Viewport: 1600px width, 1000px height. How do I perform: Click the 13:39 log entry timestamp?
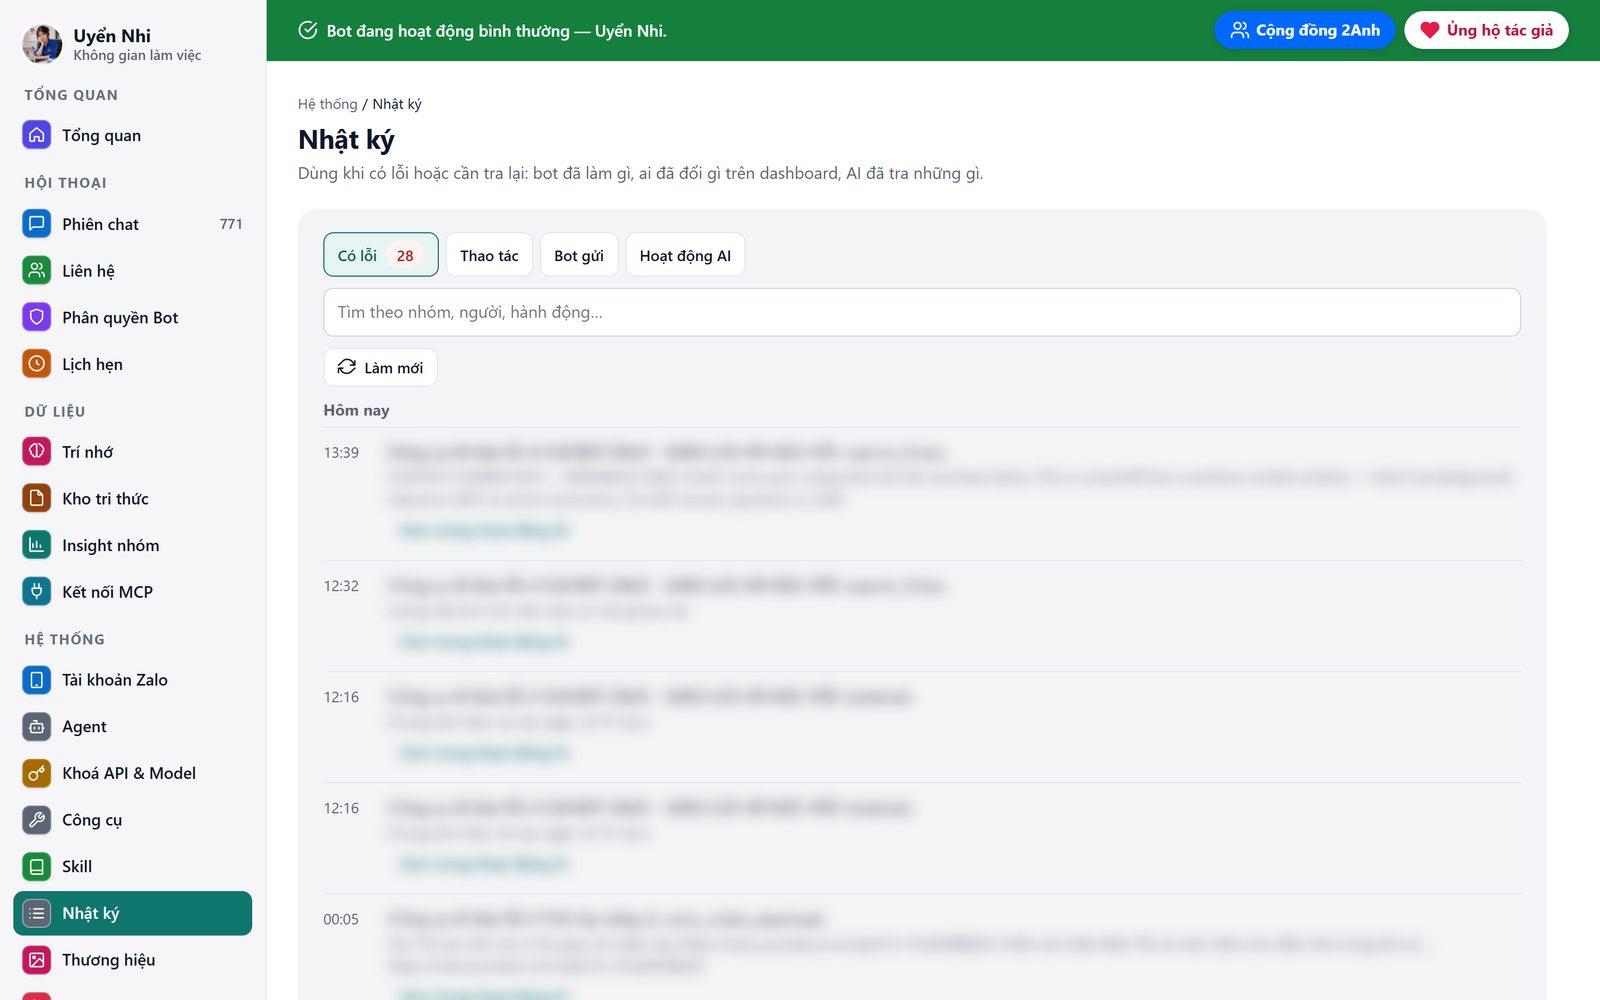click(x=341, y=453)
